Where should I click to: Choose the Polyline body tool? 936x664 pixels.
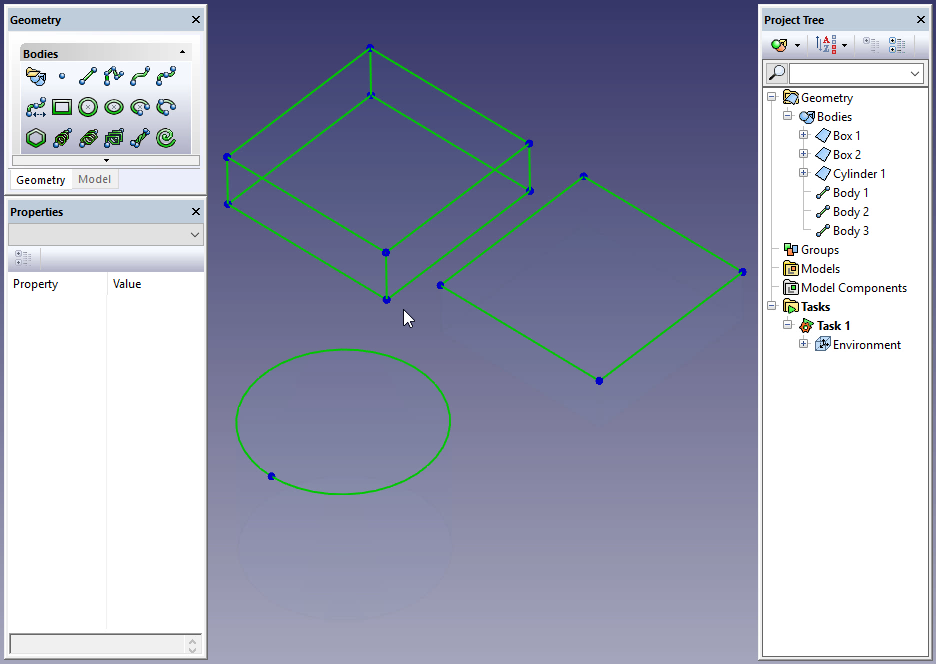(x=114, y=75)
